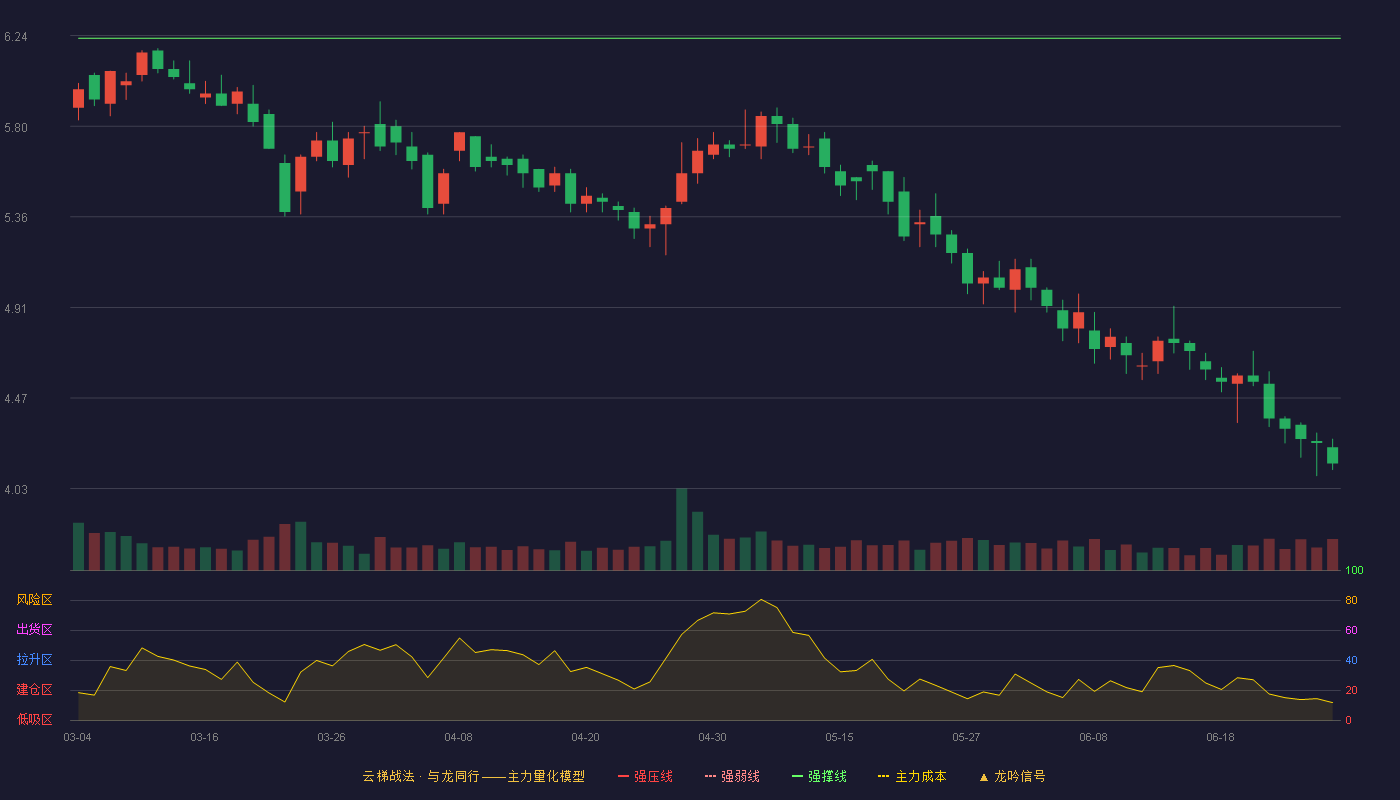Click the 出货区 zone label
The height and width of the screenshot is (800, 1400).
[34, 630]
